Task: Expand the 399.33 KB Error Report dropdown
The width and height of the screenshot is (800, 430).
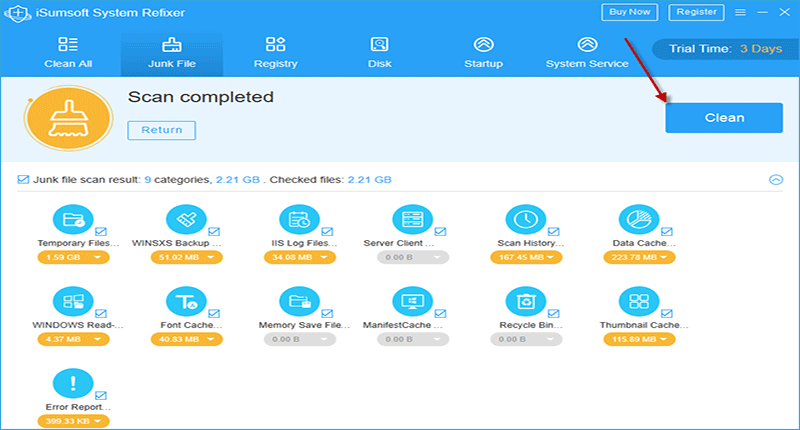Action: (73, 421)
